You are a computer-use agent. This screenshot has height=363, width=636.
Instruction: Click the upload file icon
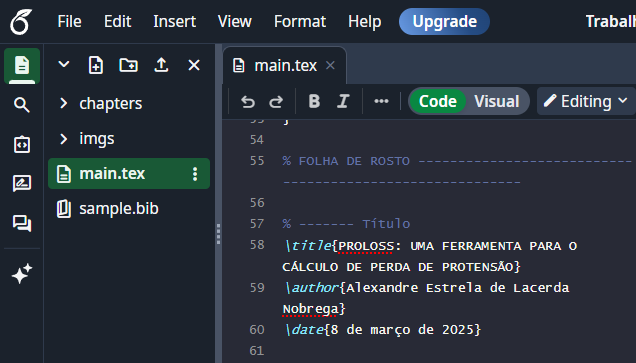[161, 65]
